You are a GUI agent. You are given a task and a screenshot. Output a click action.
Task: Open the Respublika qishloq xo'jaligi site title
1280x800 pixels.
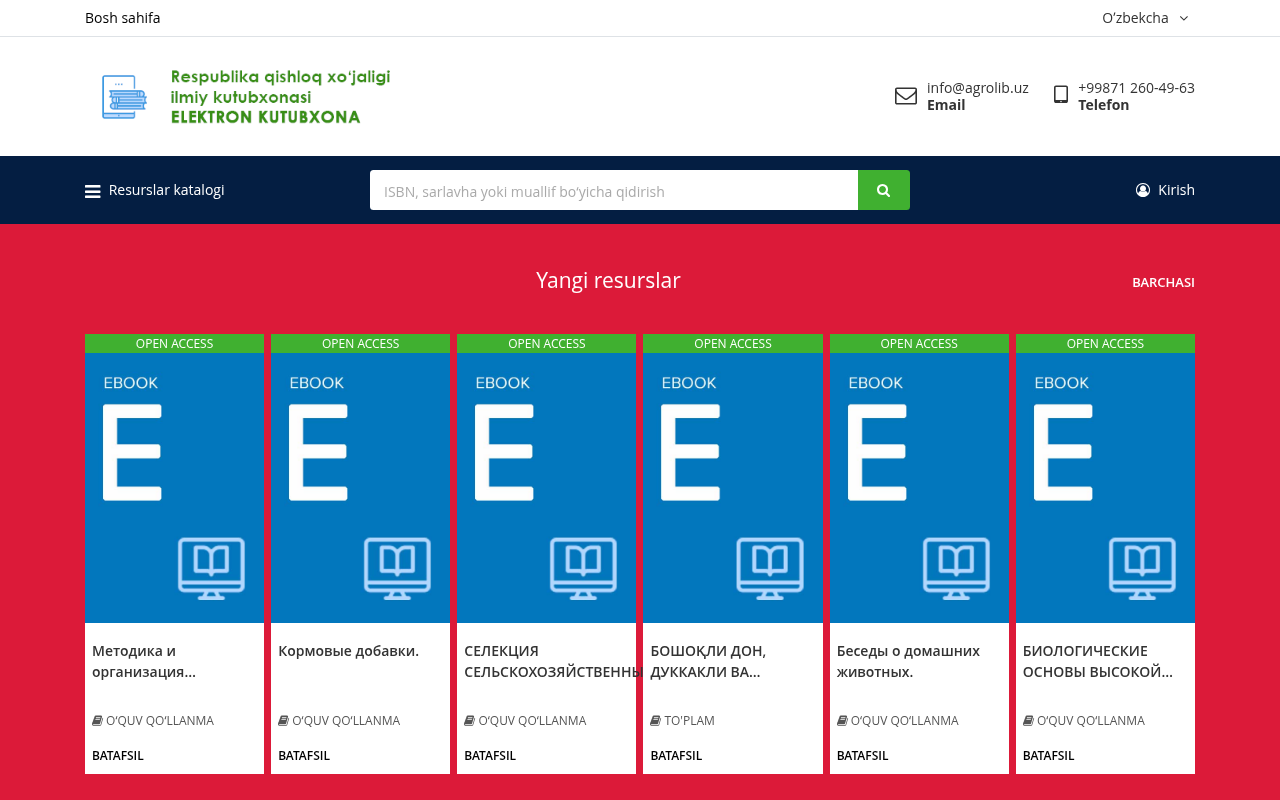click(x=280, y=97)
